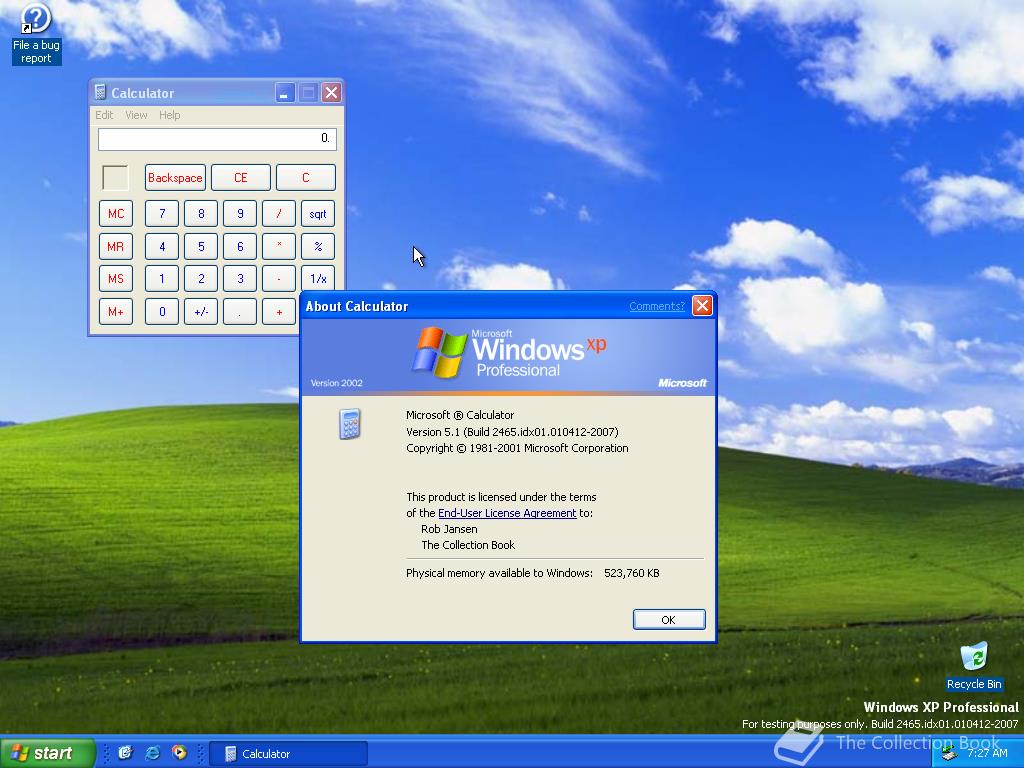Click digit 4 on the Calculator
The width and height of the screenshot is (1024, 768).
pos(162,246)
